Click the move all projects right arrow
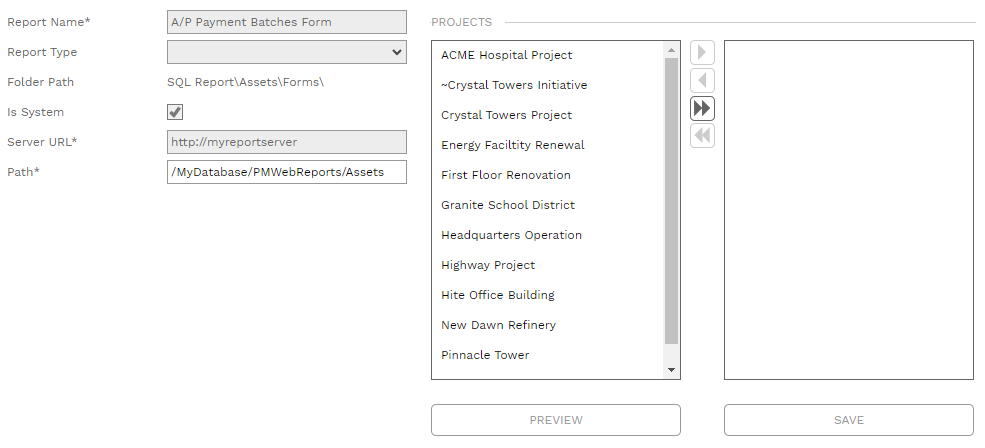 point(702,109)
